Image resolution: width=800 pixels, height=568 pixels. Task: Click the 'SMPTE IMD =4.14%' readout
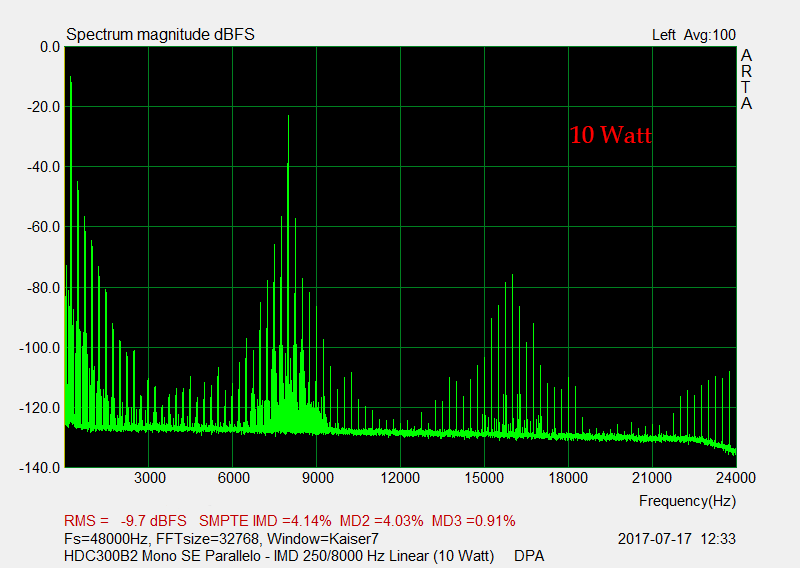265,521
